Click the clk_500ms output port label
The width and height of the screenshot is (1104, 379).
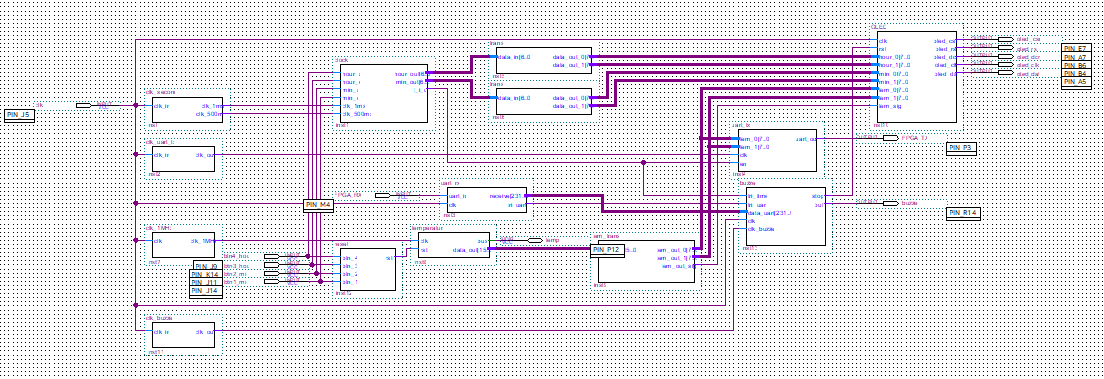point(208,113)
